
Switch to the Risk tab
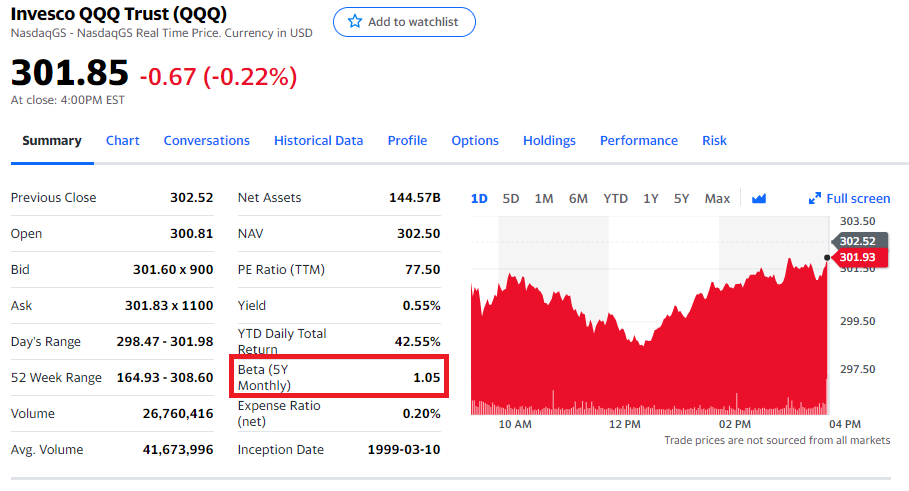coord(714,141)
